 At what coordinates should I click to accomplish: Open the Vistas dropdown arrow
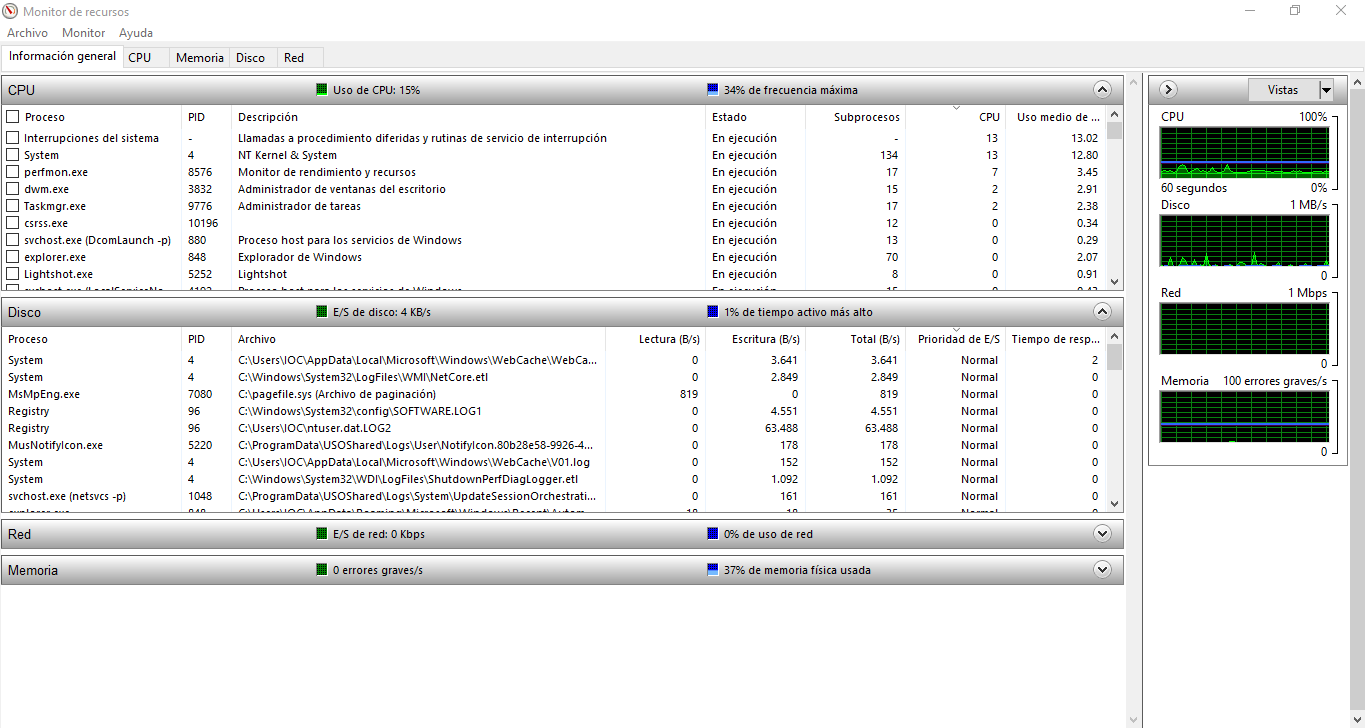click(x=1326, y=90)
